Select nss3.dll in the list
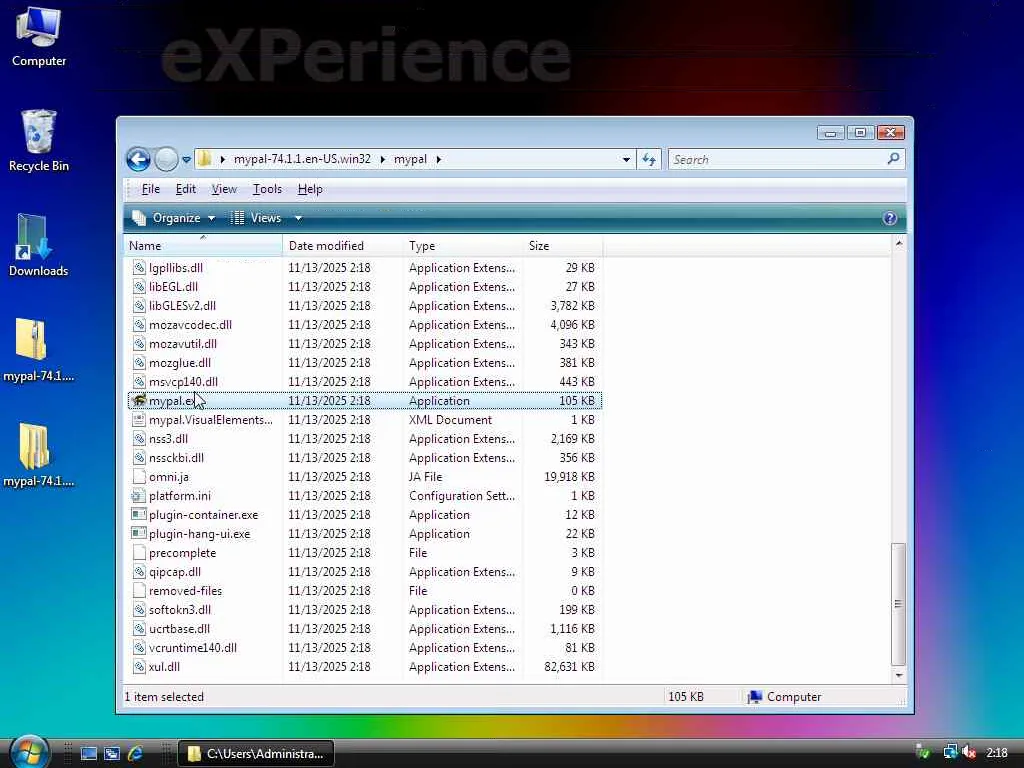Screen dimensions: 1024x768 pyautogui.click(x=168, y=439)
